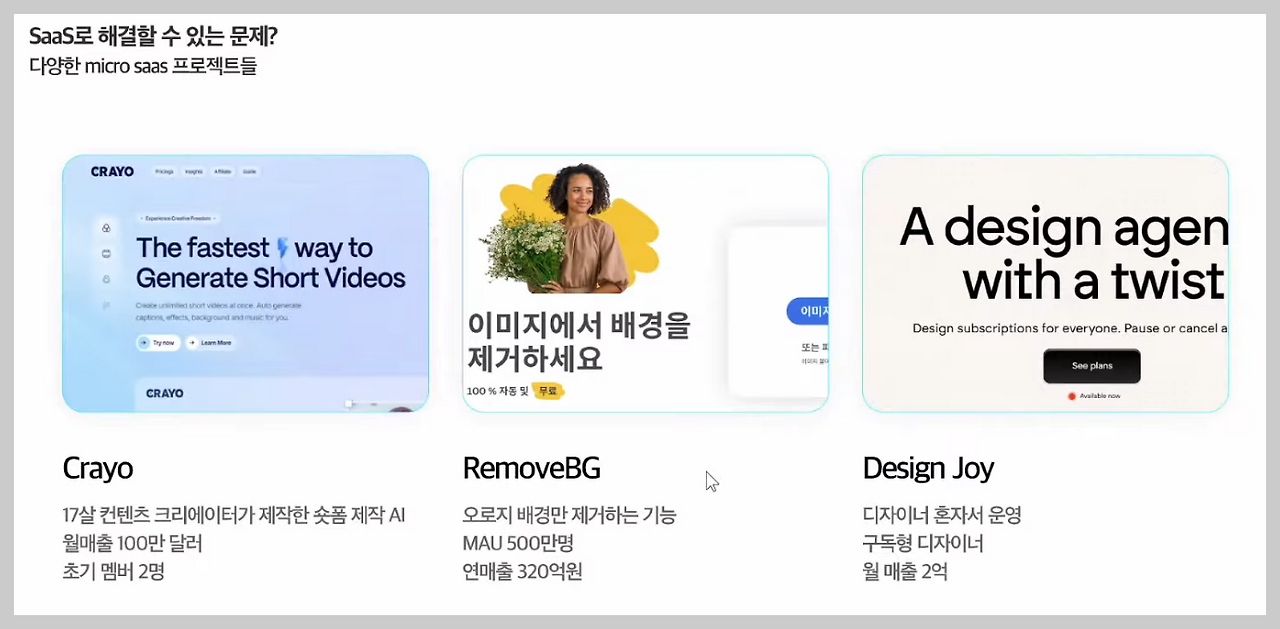Click the woman with flowers photo
The width and height of the screenshot is (1280, 629).
tap(568, 228)
